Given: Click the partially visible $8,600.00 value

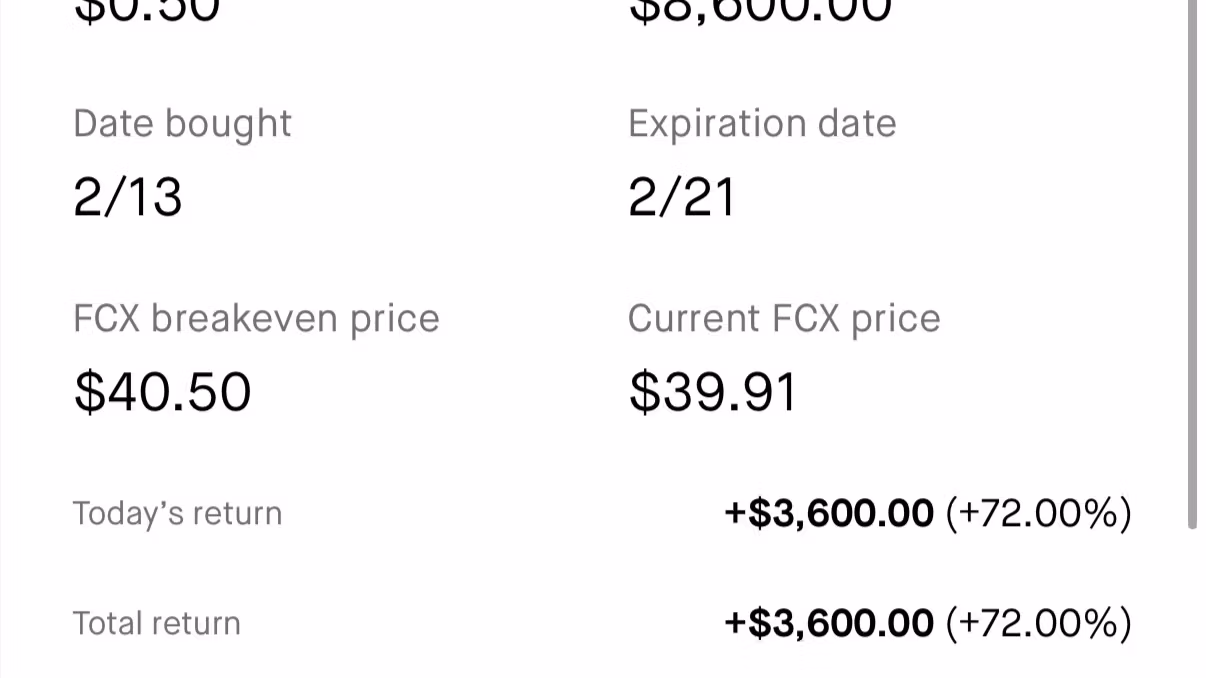Looking at the screenshot, I should pyautogui.click(x=760, y=10).
